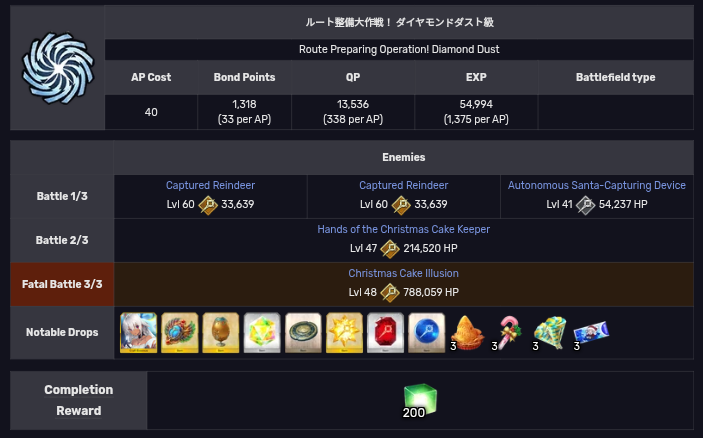The width and height of the screenshot is (703, 438).
Task: Open the gold Caster star monument drop
Action: [x=344, y=333]
